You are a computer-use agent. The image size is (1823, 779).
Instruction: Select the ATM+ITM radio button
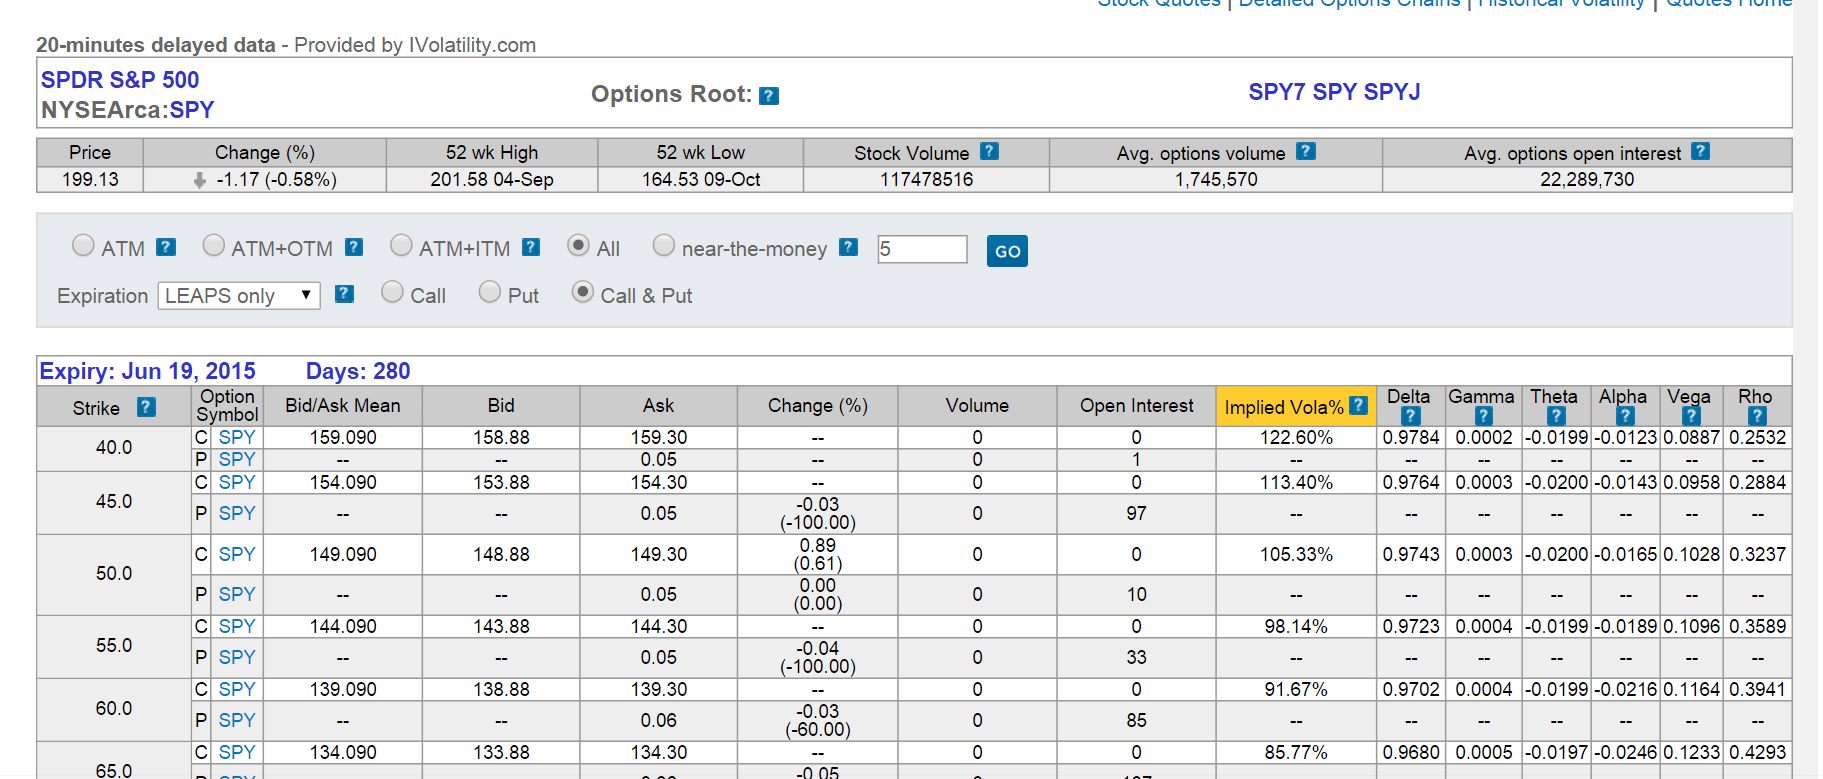point(401,245)
